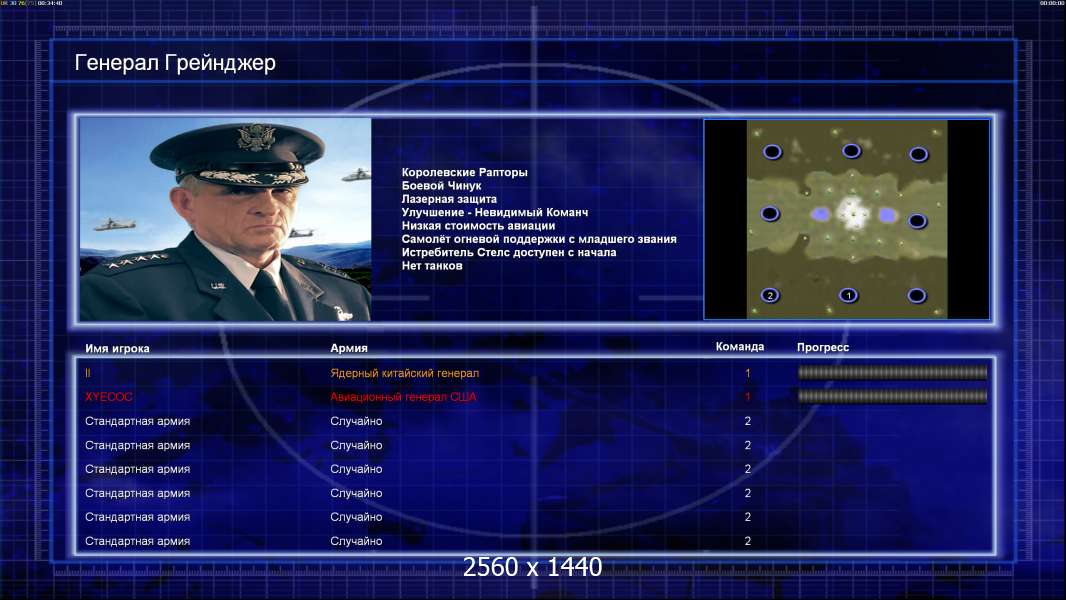Click the 'Прогресс' column header

pos(823,347)
